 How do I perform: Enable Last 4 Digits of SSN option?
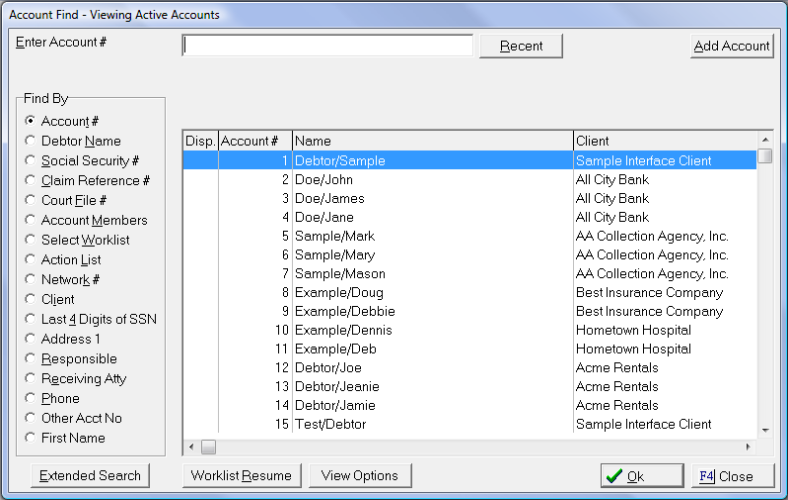click(31, 319)
